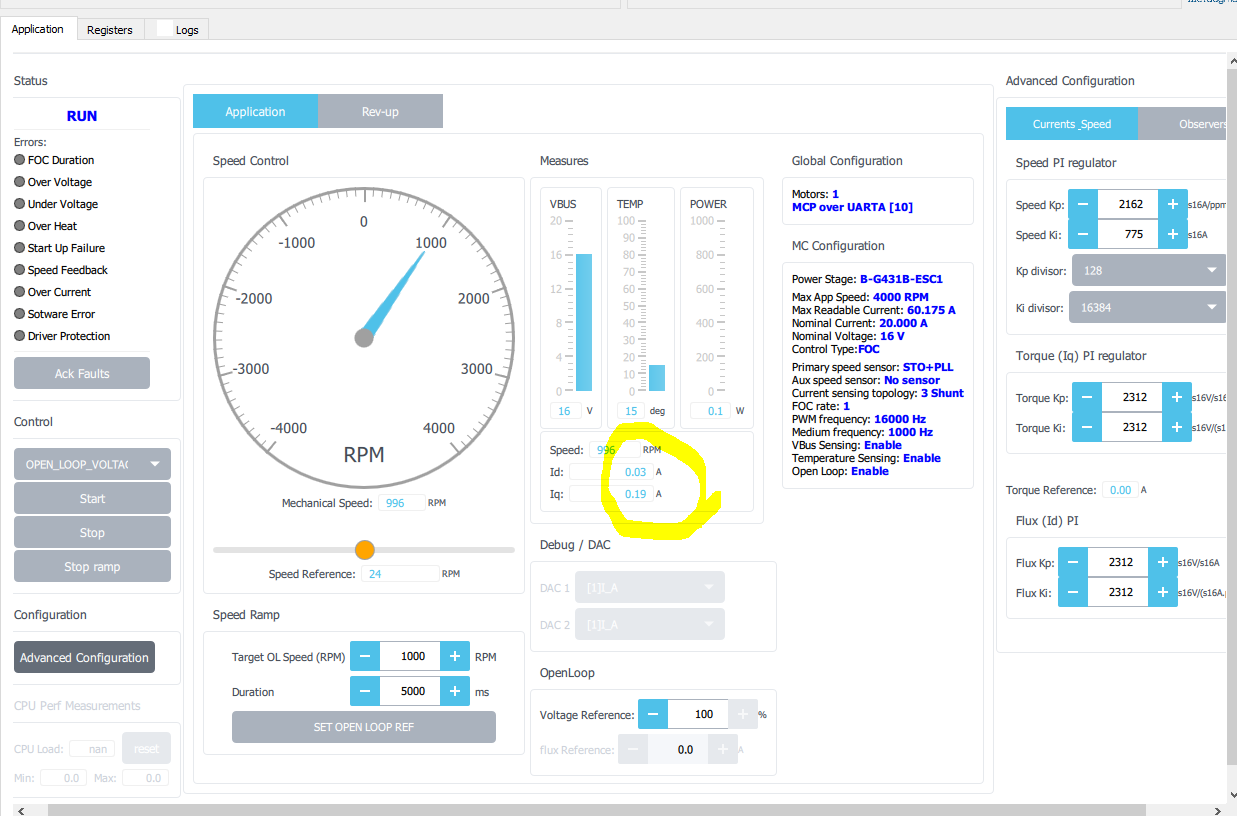The width and height of the screenshot is (1237, 816).
Task: Switch to the Registers tab
Action: 110,29
